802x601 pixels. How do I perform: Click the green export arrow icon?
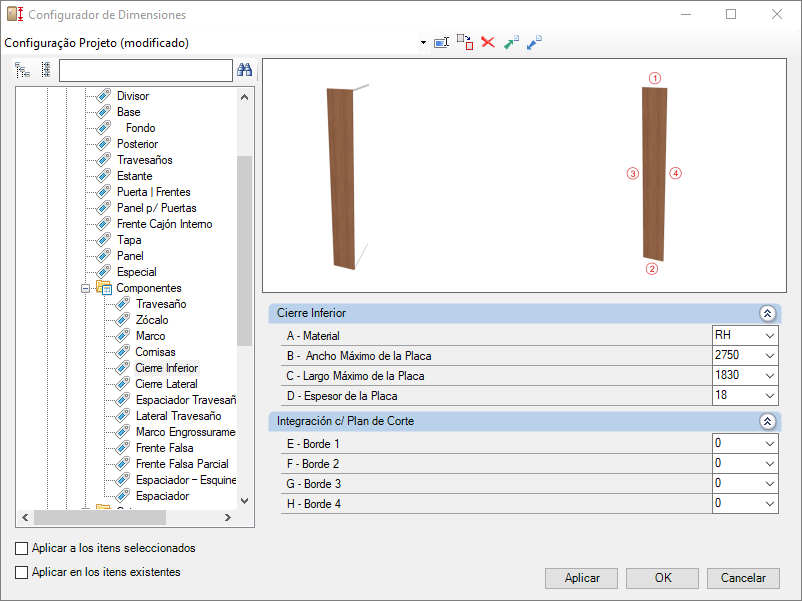coord(511,43)
